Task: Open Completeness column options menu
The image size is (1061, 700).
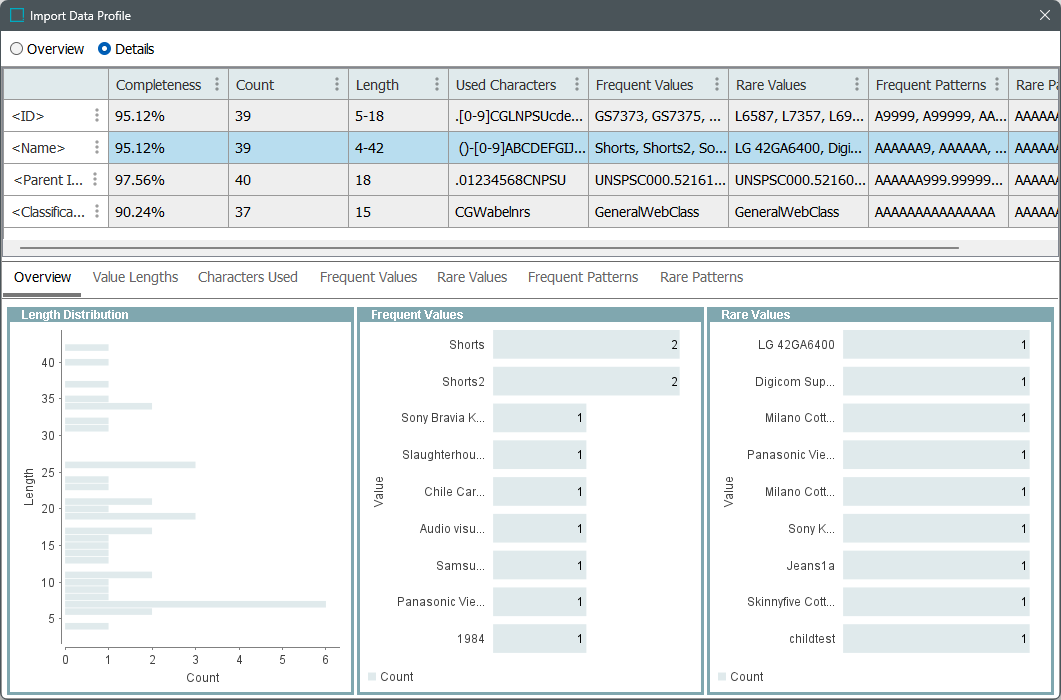Action: click(217, 84)
